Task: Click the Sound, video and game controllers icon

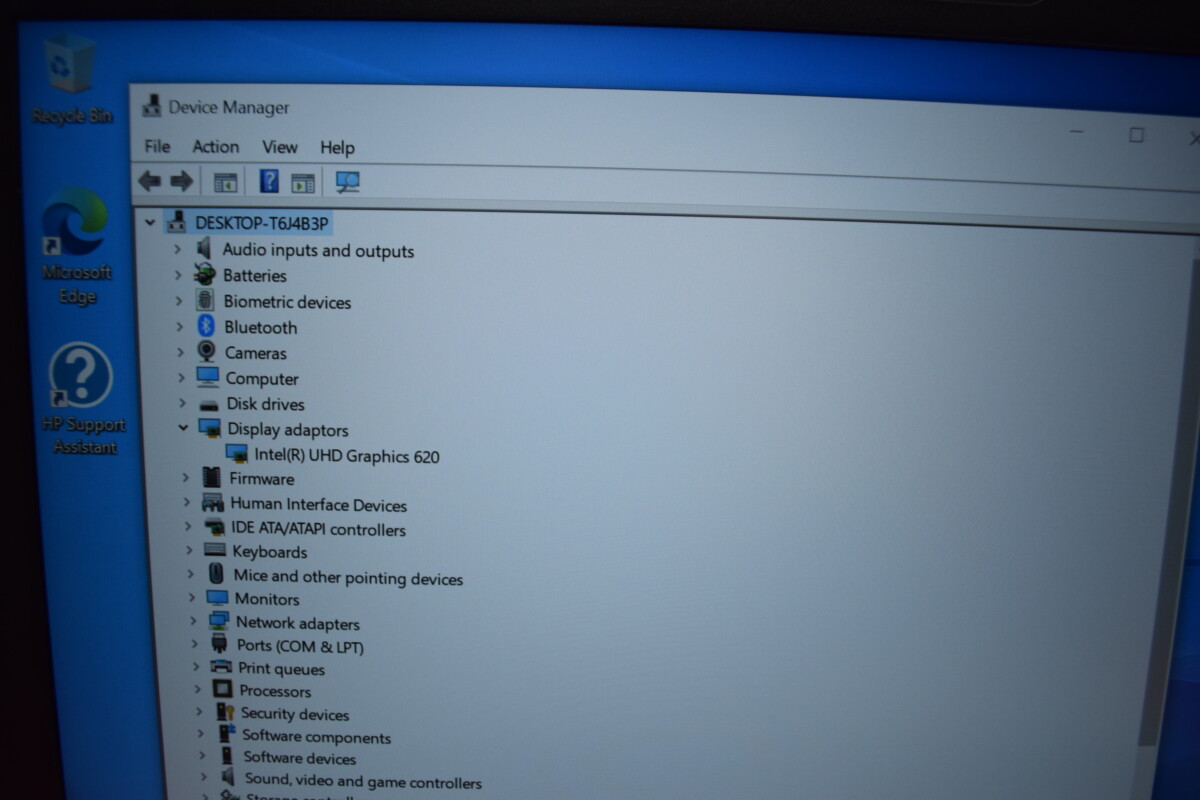Action: pyautogui.click(x=228, y=779)
